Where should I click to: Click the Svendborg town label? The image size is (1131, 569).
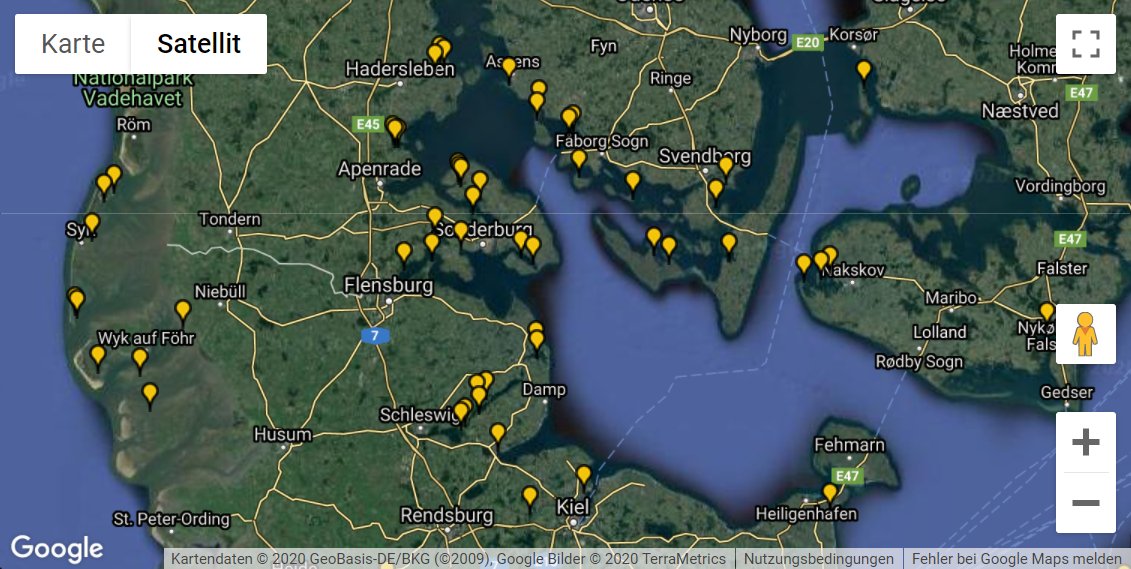(x=705, y=156)
